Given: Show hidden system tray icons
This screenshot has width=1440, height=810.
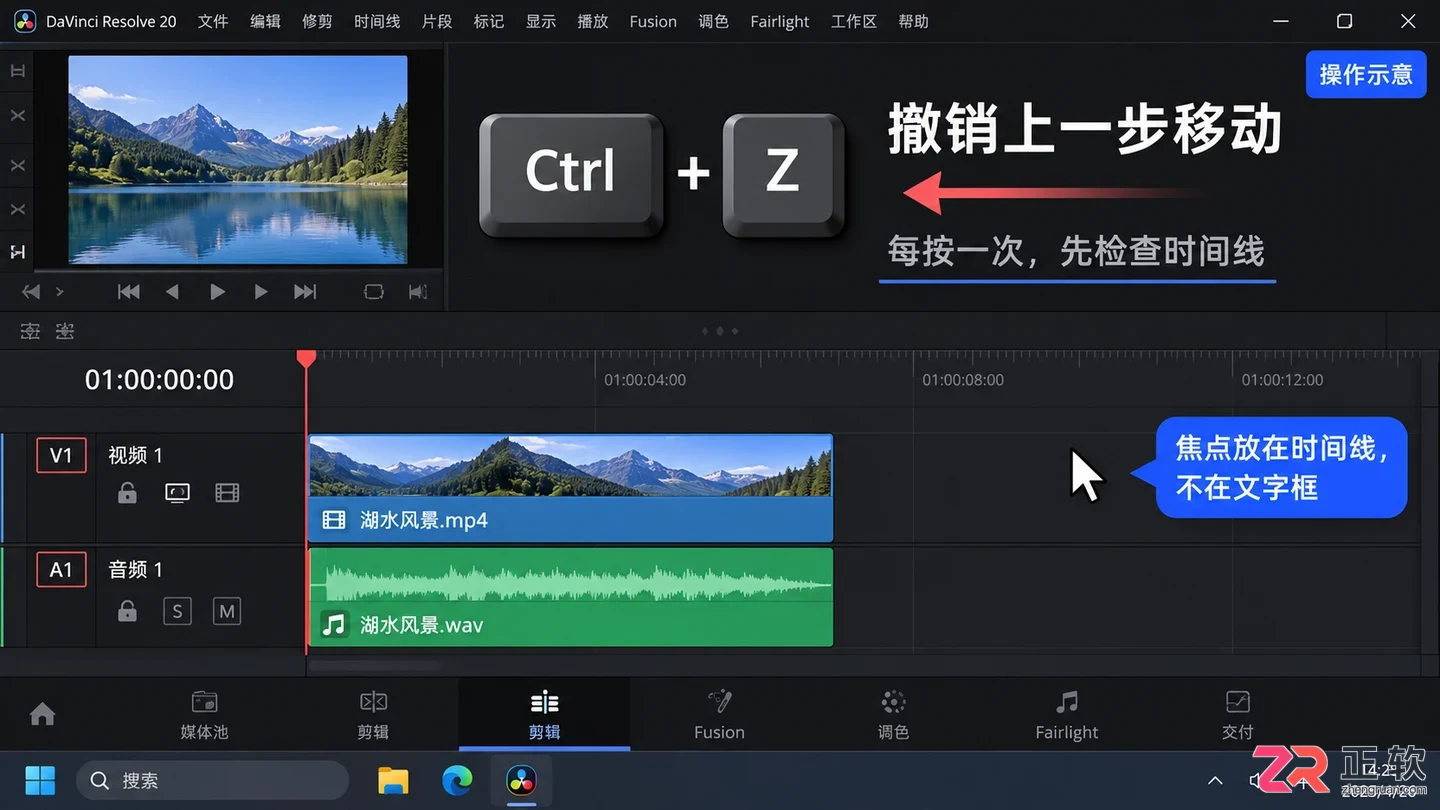Looking at the screenshot, I should pyautogui.click(x=1215, y=780).
